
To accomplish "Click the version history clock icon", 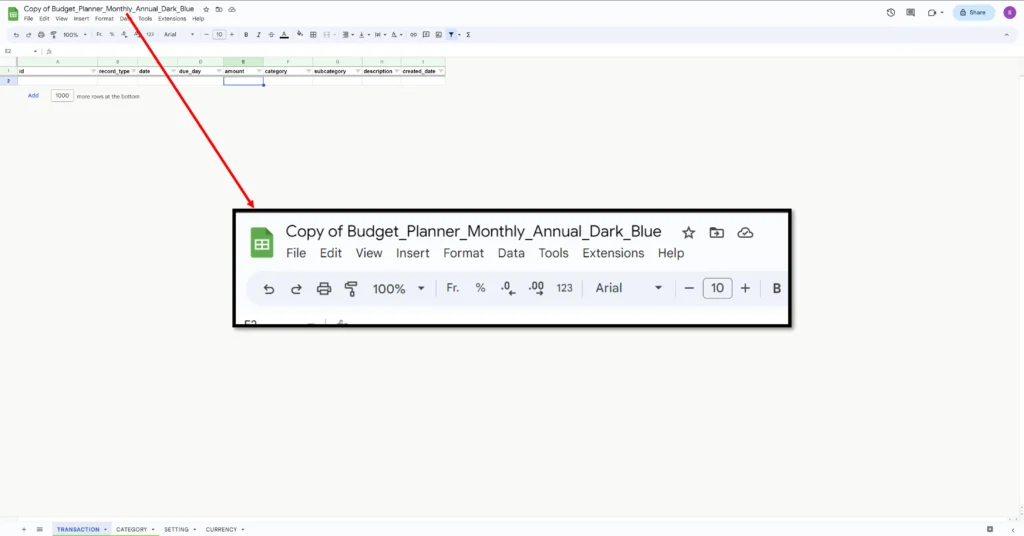I will click(x=891, y=13).
